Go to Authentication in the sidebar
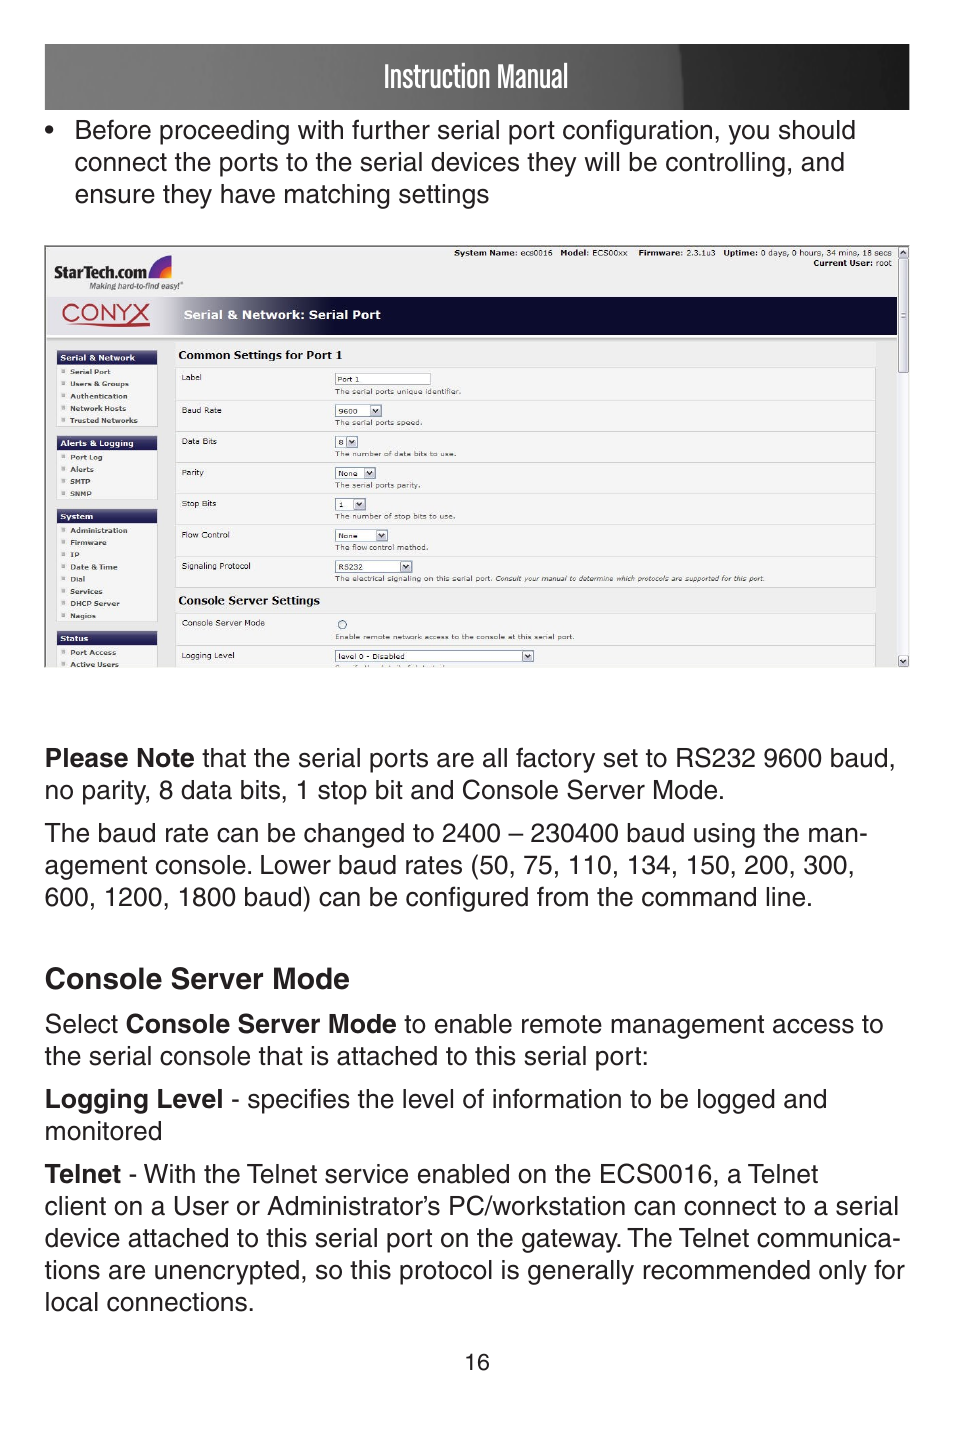 click(x=98, y=396)
